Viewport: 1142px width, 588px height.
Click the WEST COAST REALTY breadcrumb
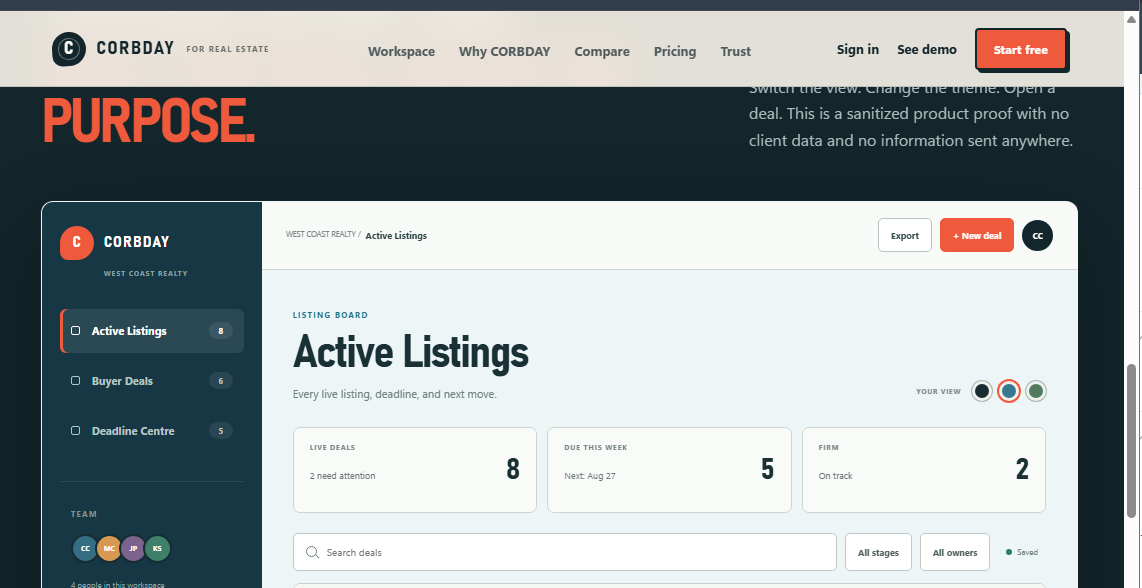click(x=320, y=235)
